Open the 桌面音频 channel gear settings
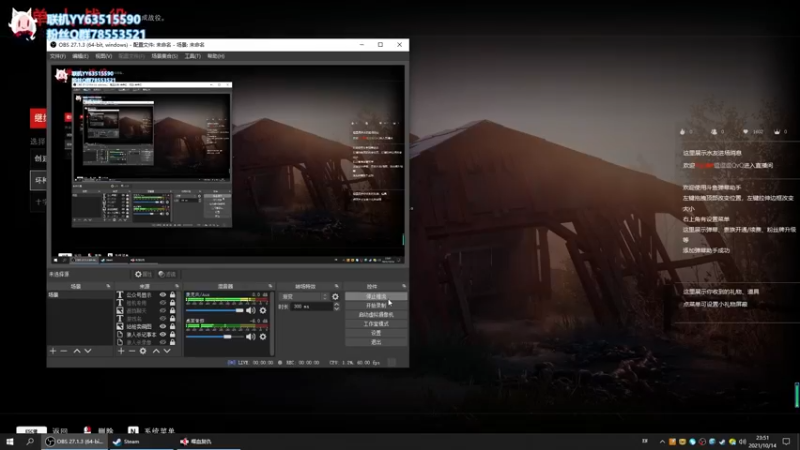This screenshot has height=450, width=800. click(263, 337)
